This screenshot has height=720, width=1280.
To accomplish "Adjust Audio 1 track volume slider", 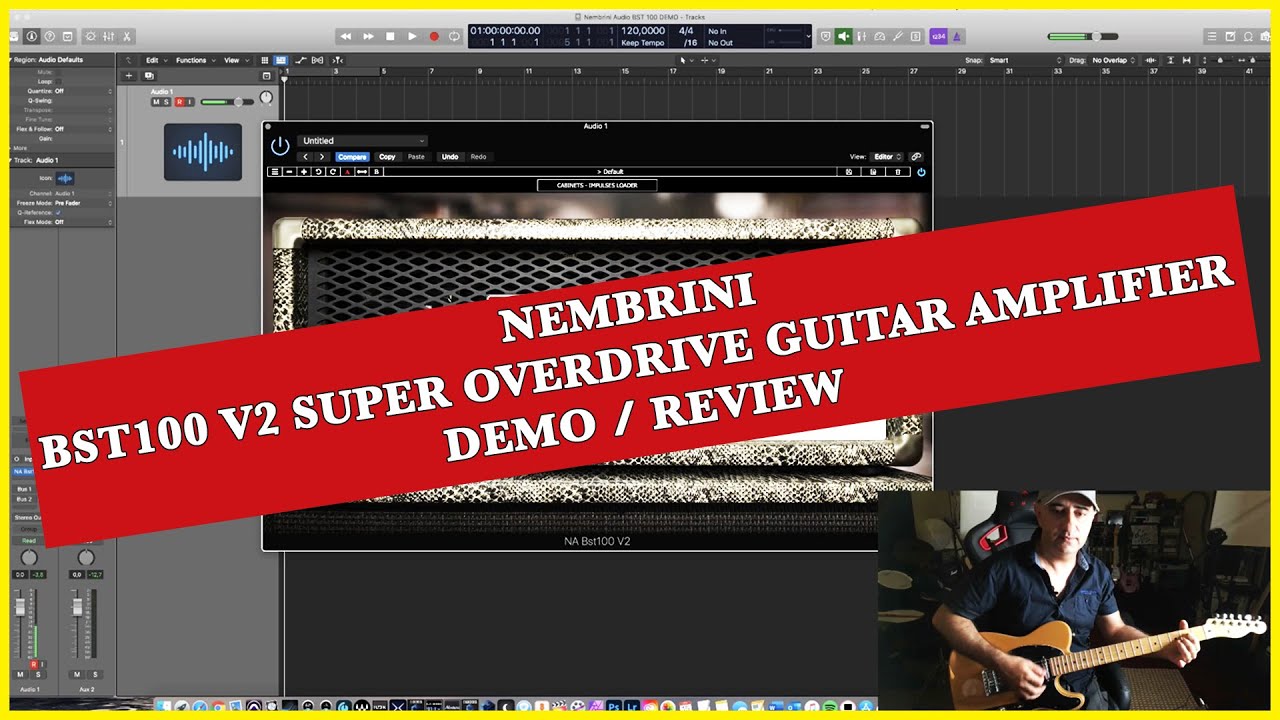I will point(226,102).
